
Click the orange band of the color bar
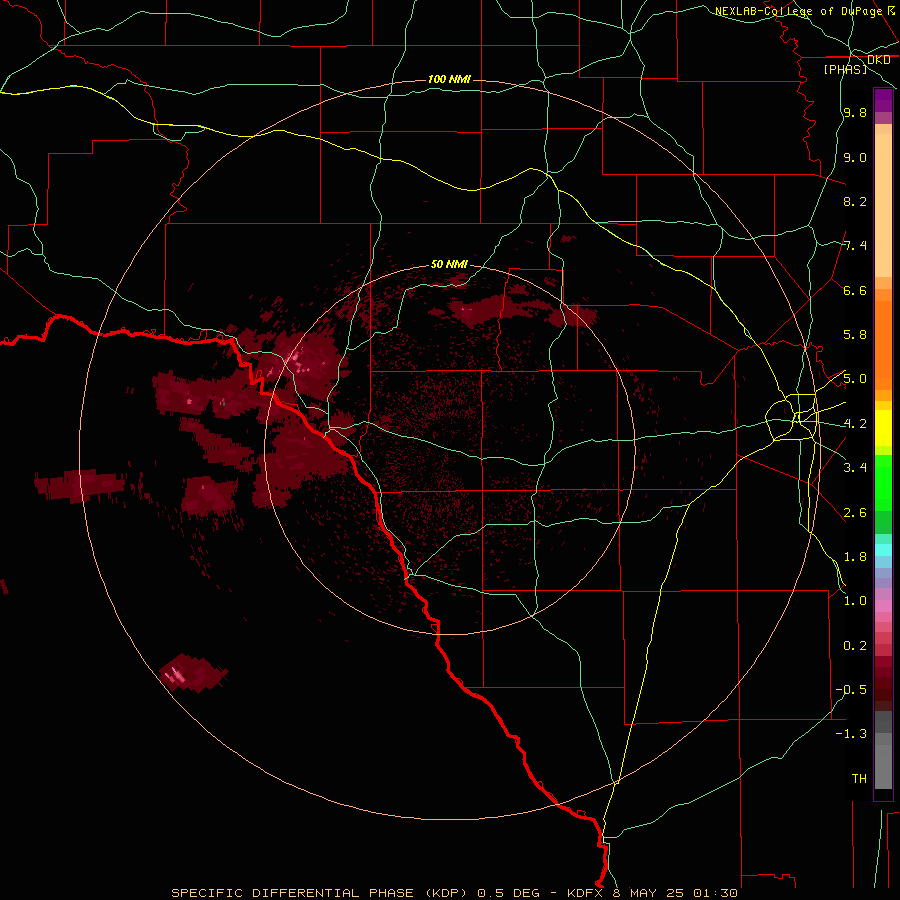[883, 345]
